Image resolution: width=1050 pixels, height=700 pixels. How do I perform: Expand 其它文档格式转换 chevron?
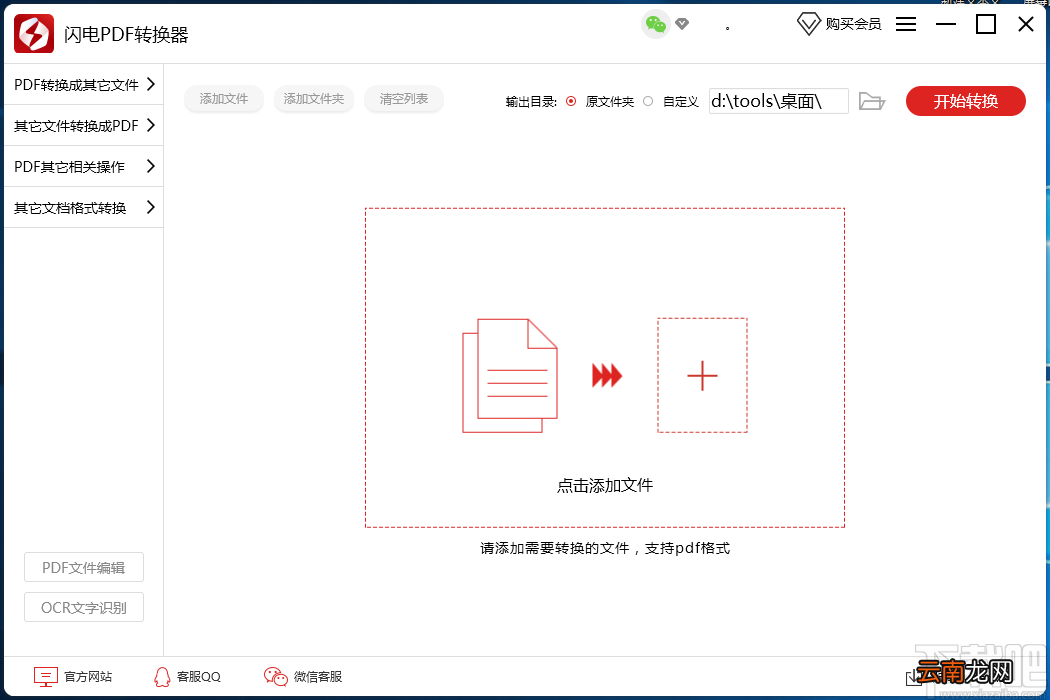pos(151,207)
